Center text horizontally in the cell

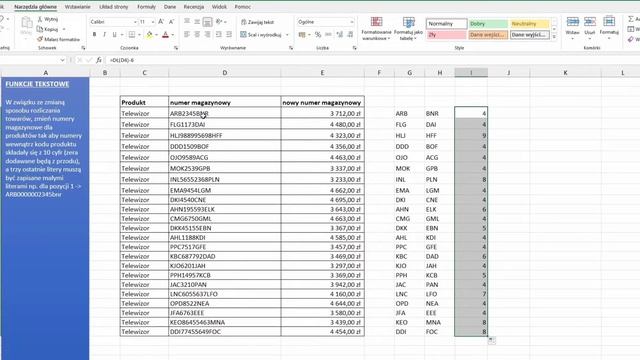(197, 35)
